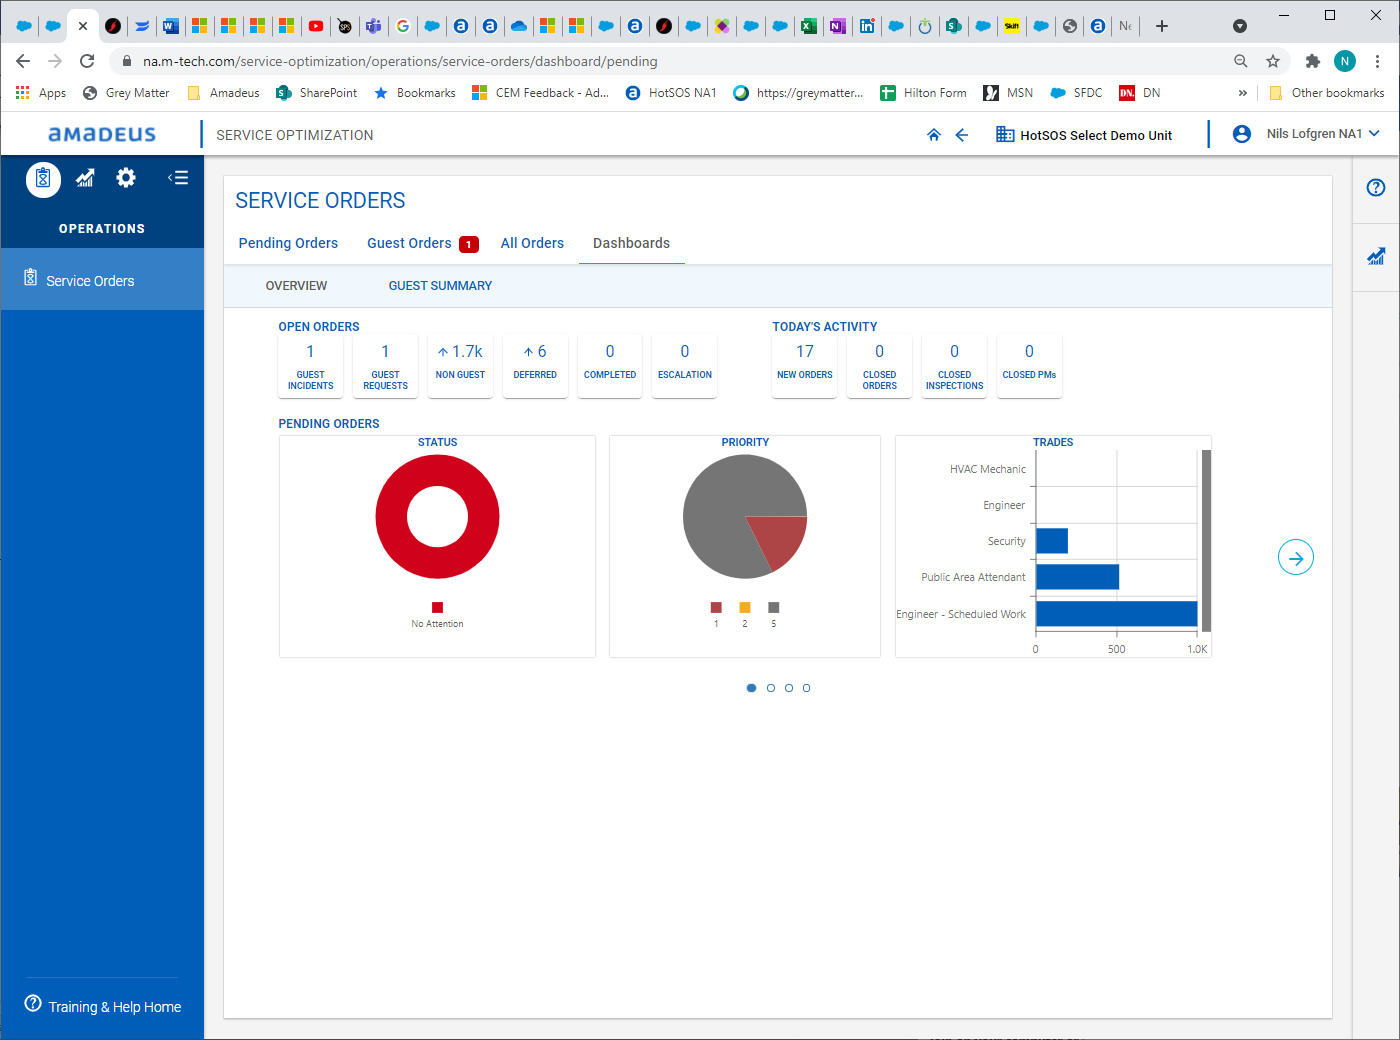Click priority 1 legend swatch
Screen dimensions: 1400x1040
tap(716, 607)
